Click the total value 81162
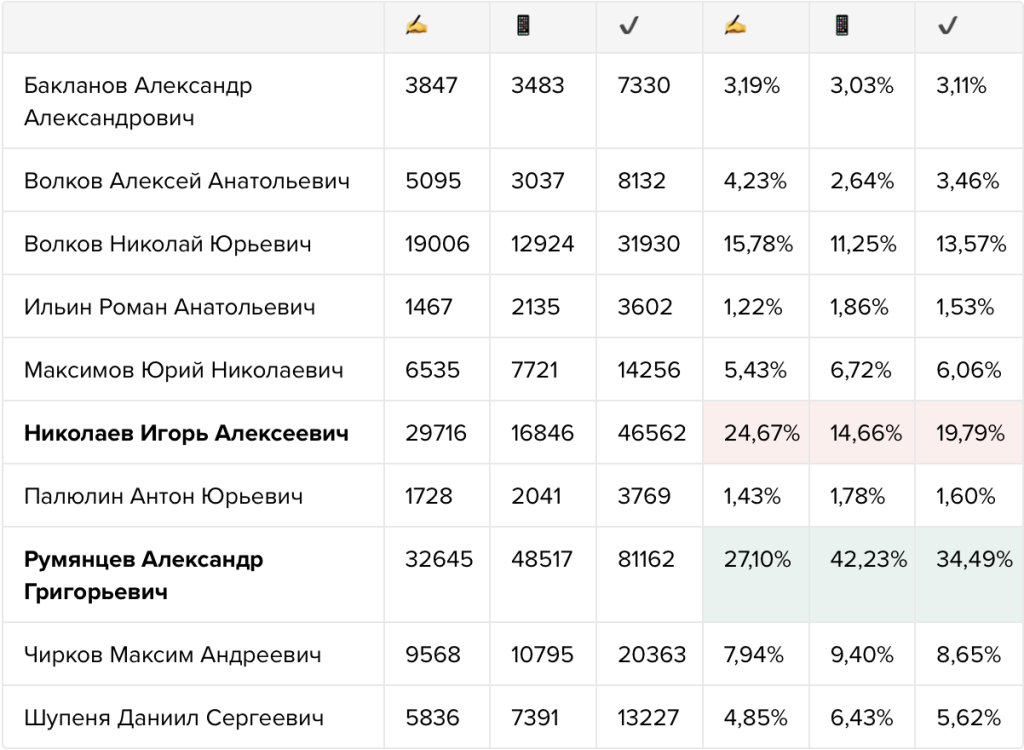Image resolution: width=1024 pixels, height=750 pixels. point(646,559)
